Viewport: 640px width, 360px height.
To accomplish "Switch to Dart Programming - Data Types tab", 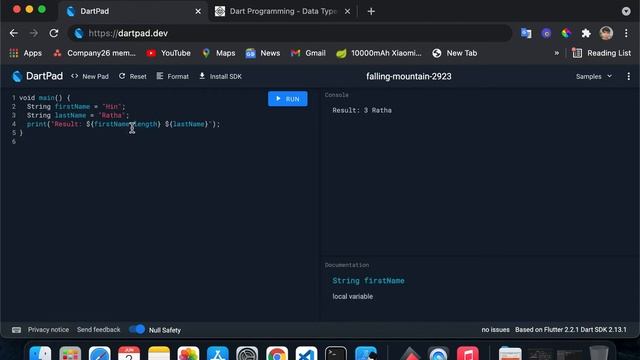I will coord(282,11).
